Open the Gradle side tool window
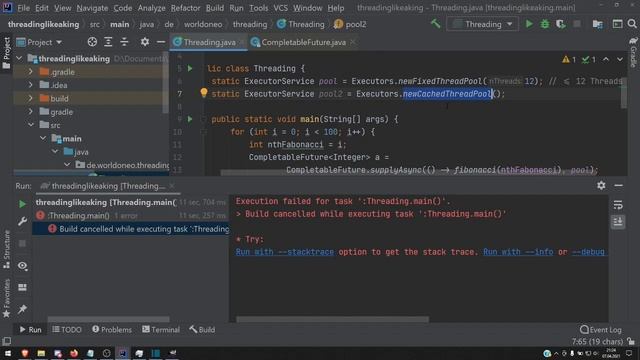The width and height of the screenshot is (640, 360). pyautogui.click(x=633, y=52)
